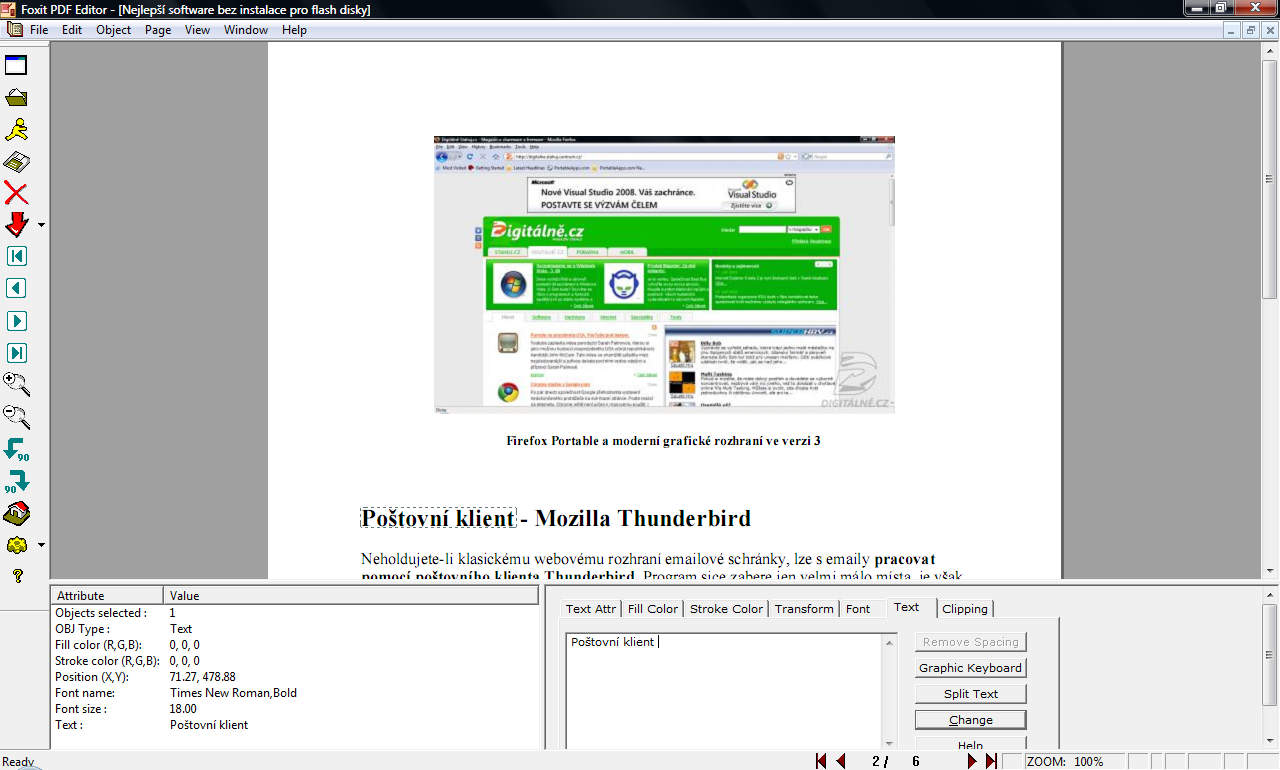
Task: Click the yellow flower icon in left toolbar
Action: pyautogui.click(x=16, y=545)
